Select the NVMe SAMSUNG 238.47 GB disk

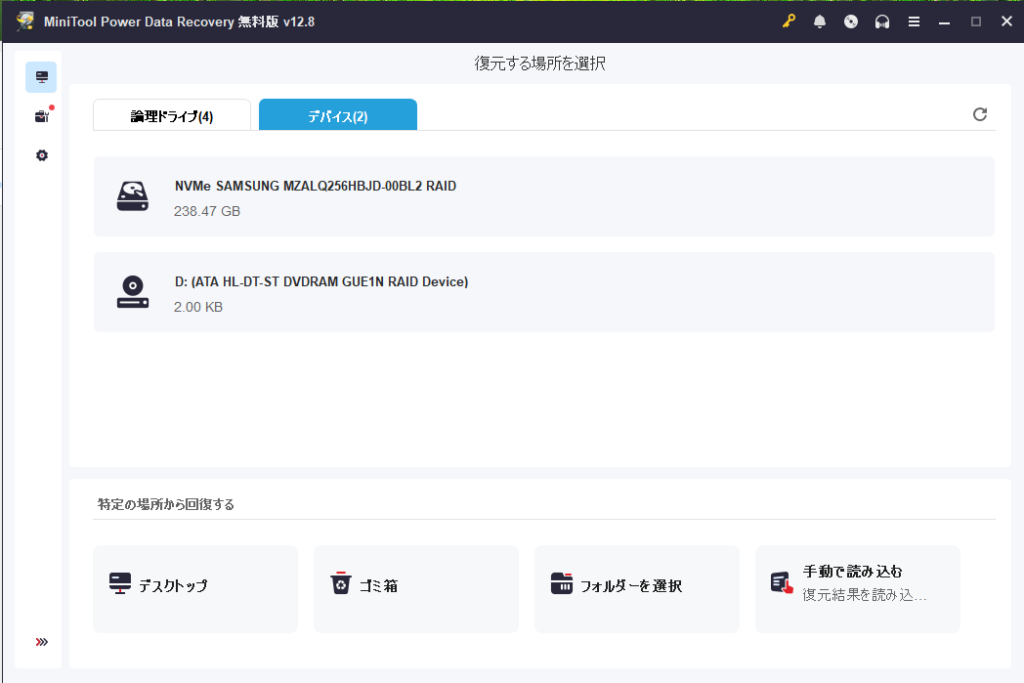click(x=544, y=197)
